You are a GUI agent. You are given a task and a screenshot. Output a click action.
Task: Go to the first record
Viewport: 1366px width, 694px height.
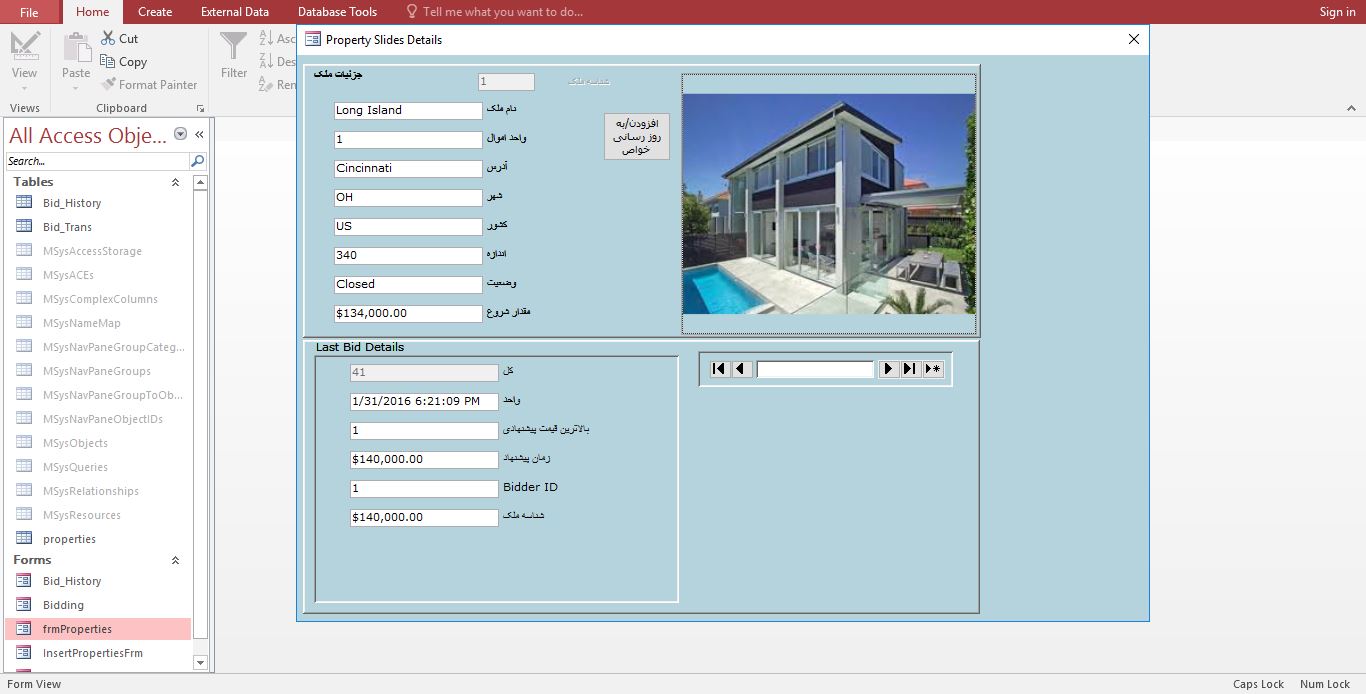719,369
